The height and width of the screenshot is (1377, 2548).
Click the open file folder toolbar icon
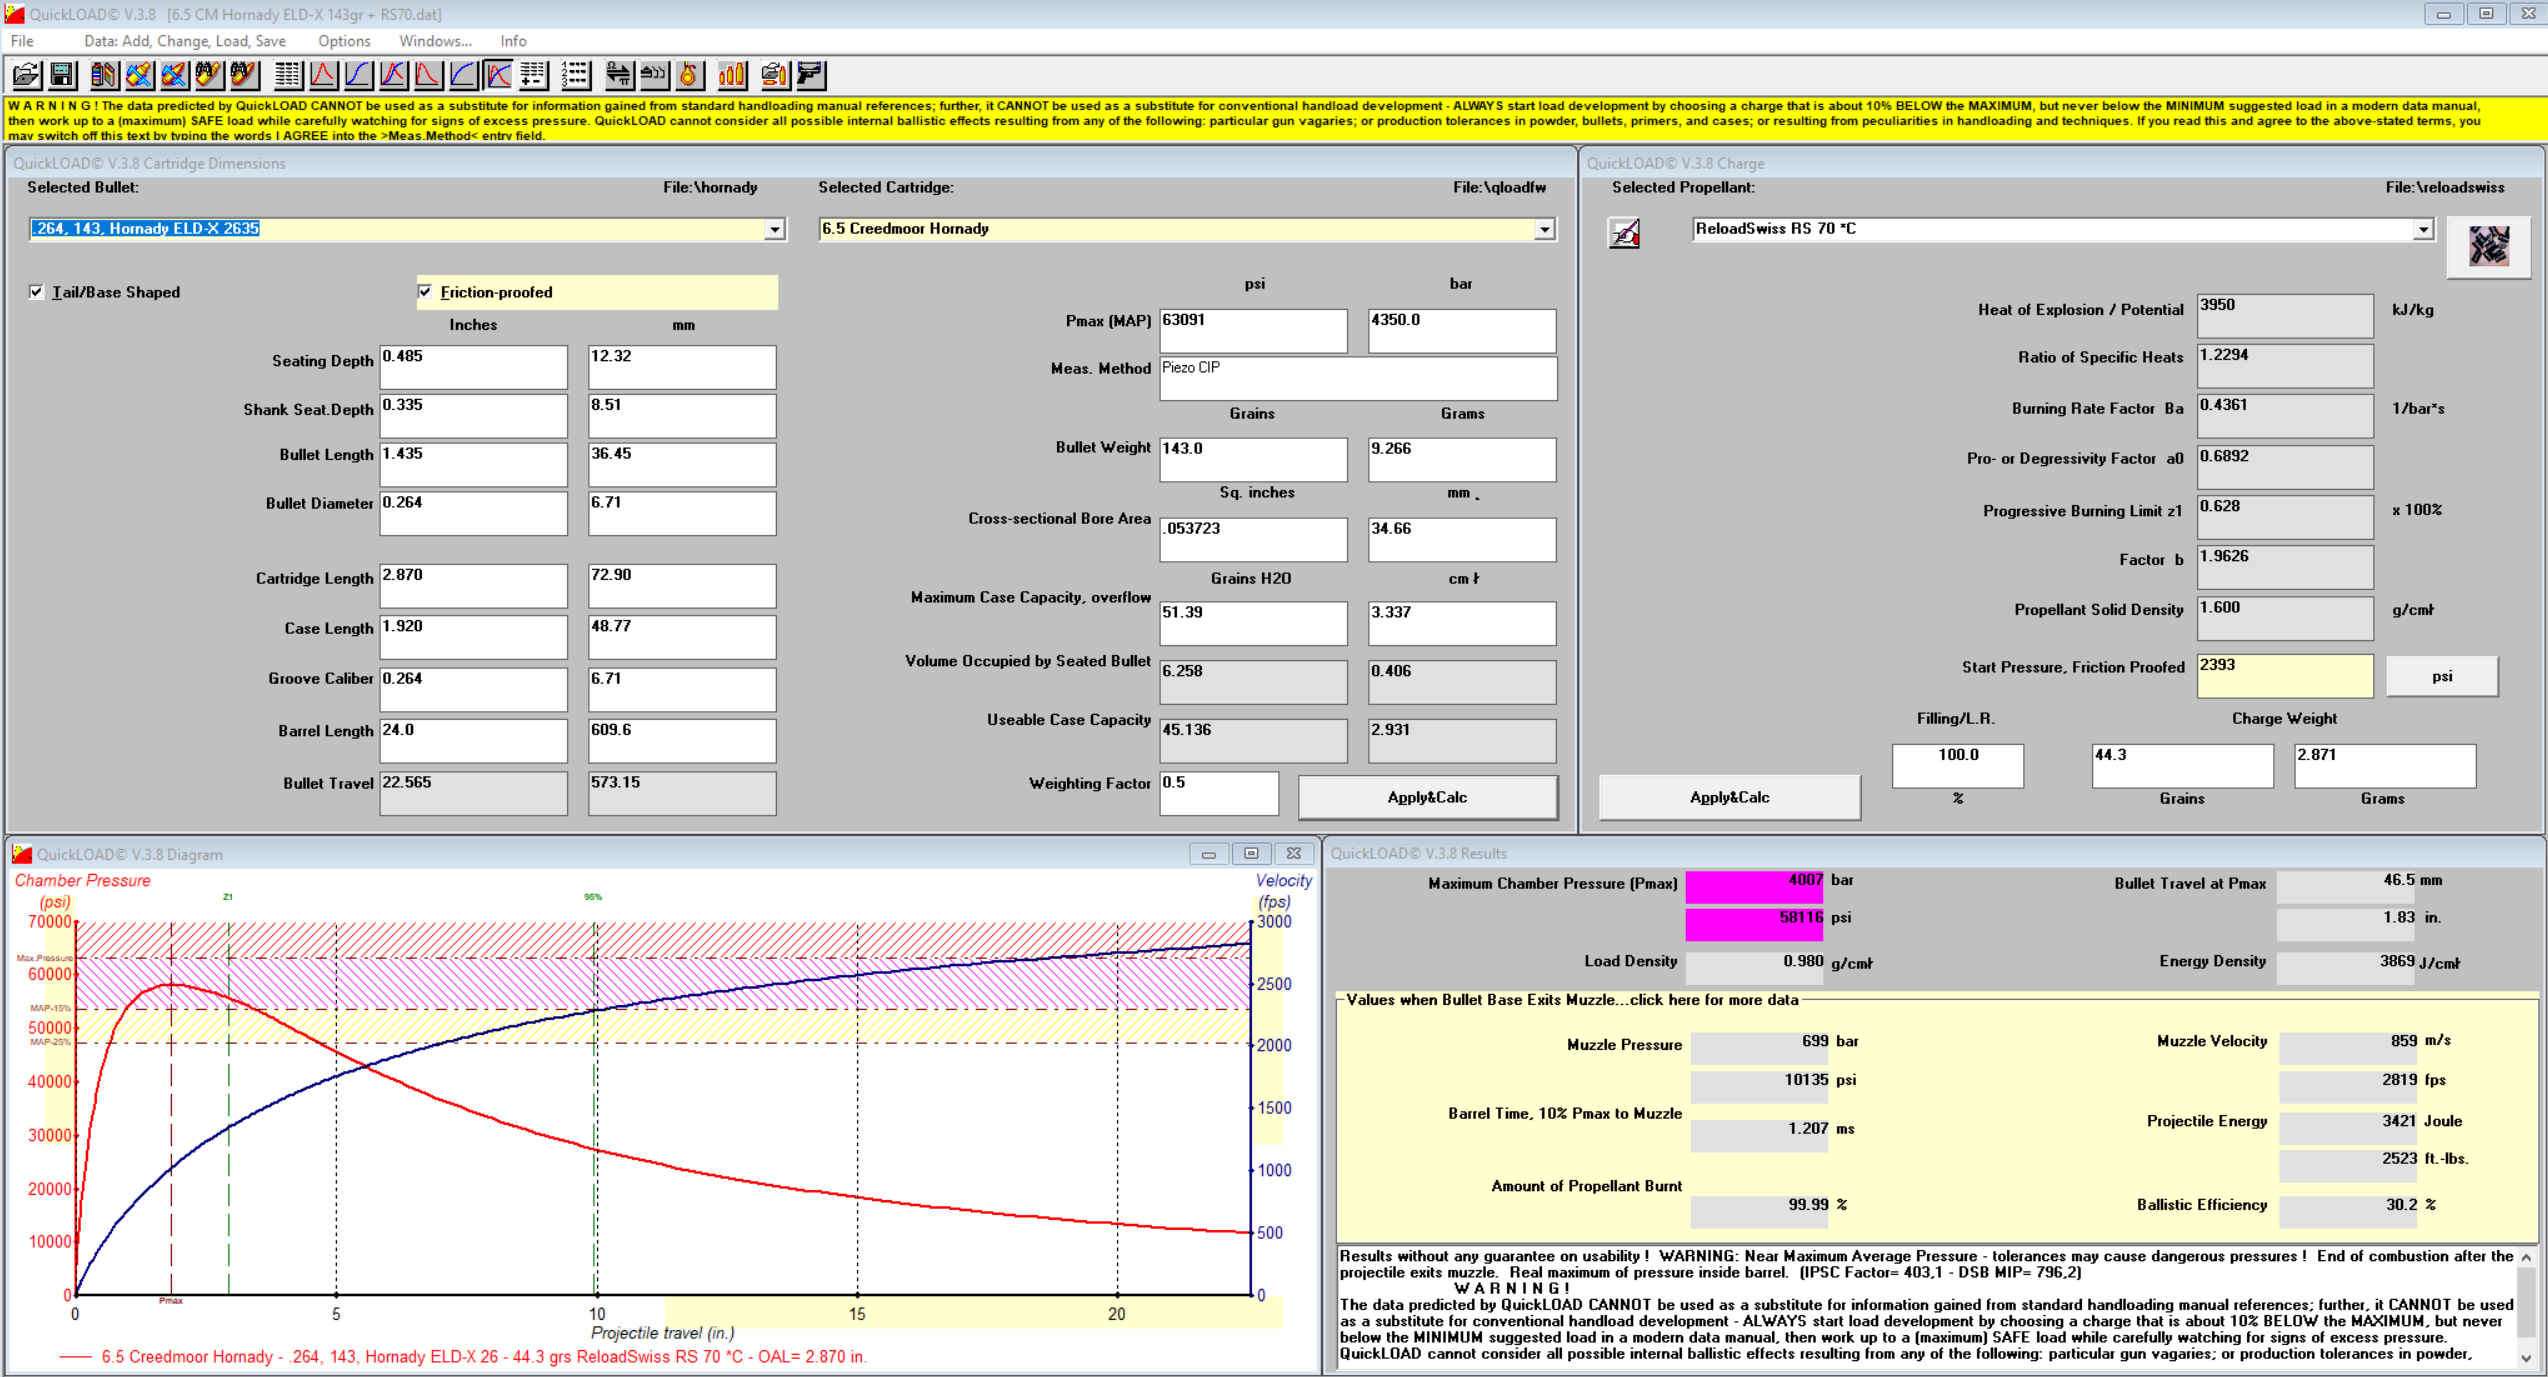point(27,75)
